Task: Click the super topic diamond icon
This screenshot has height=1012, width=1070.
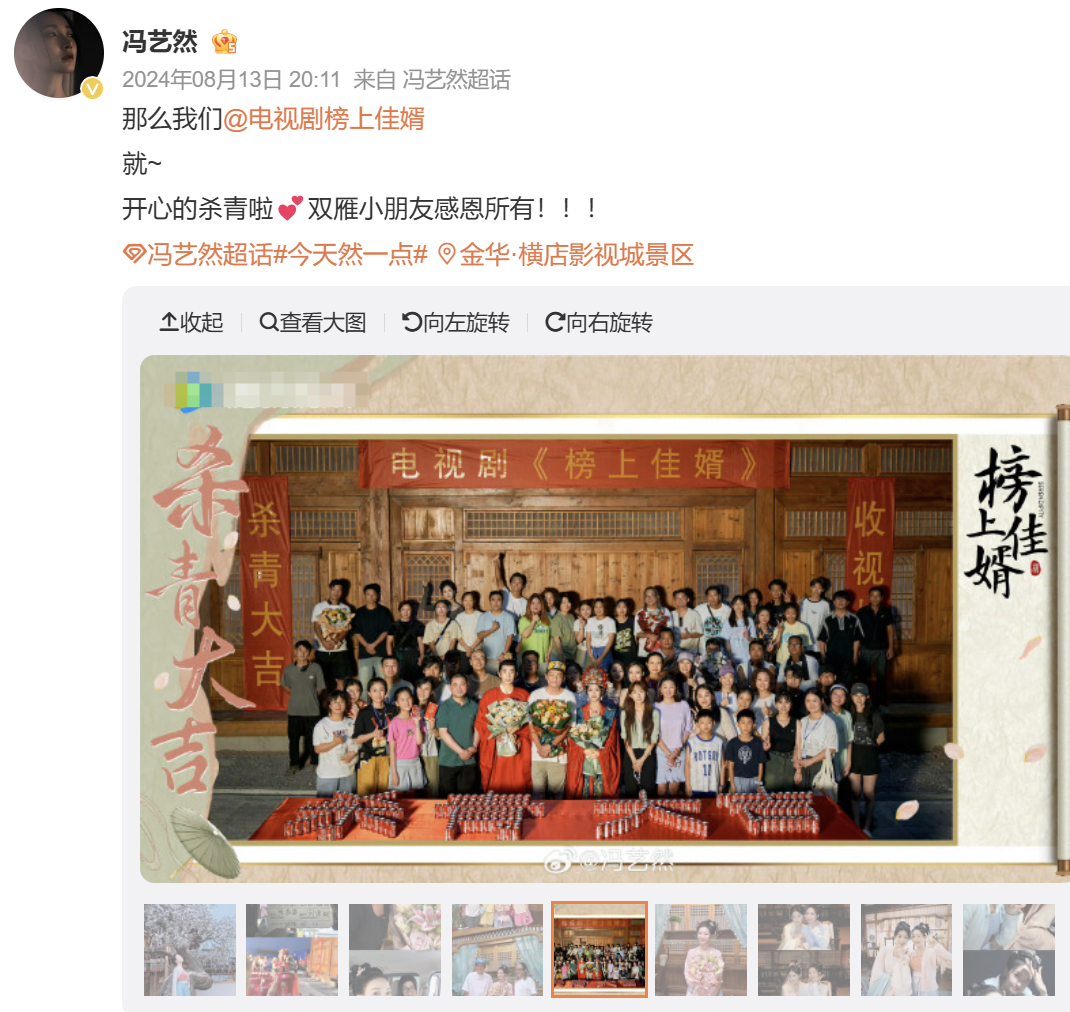Action: click(x=134, y=255)
